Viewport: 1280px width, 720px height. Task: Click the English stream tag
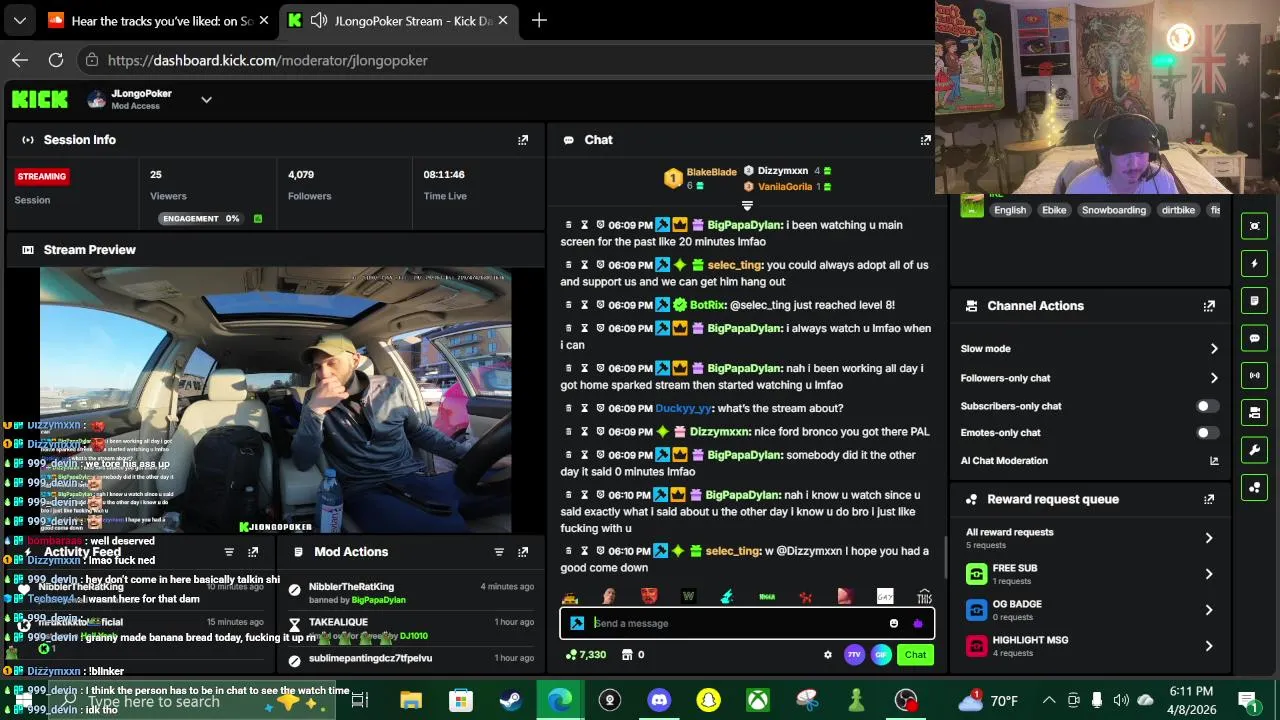point(1010,210)
